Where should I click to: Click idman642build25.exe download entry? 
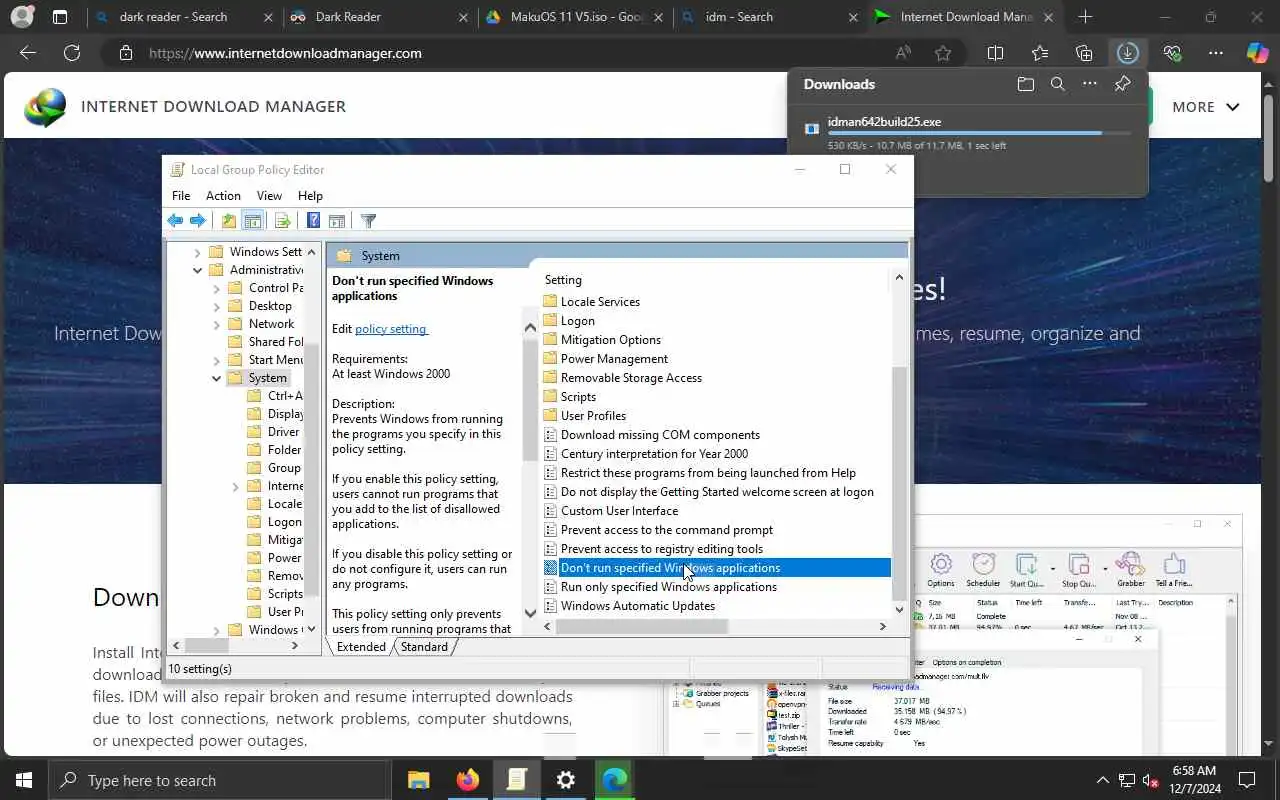pos(967,133)
